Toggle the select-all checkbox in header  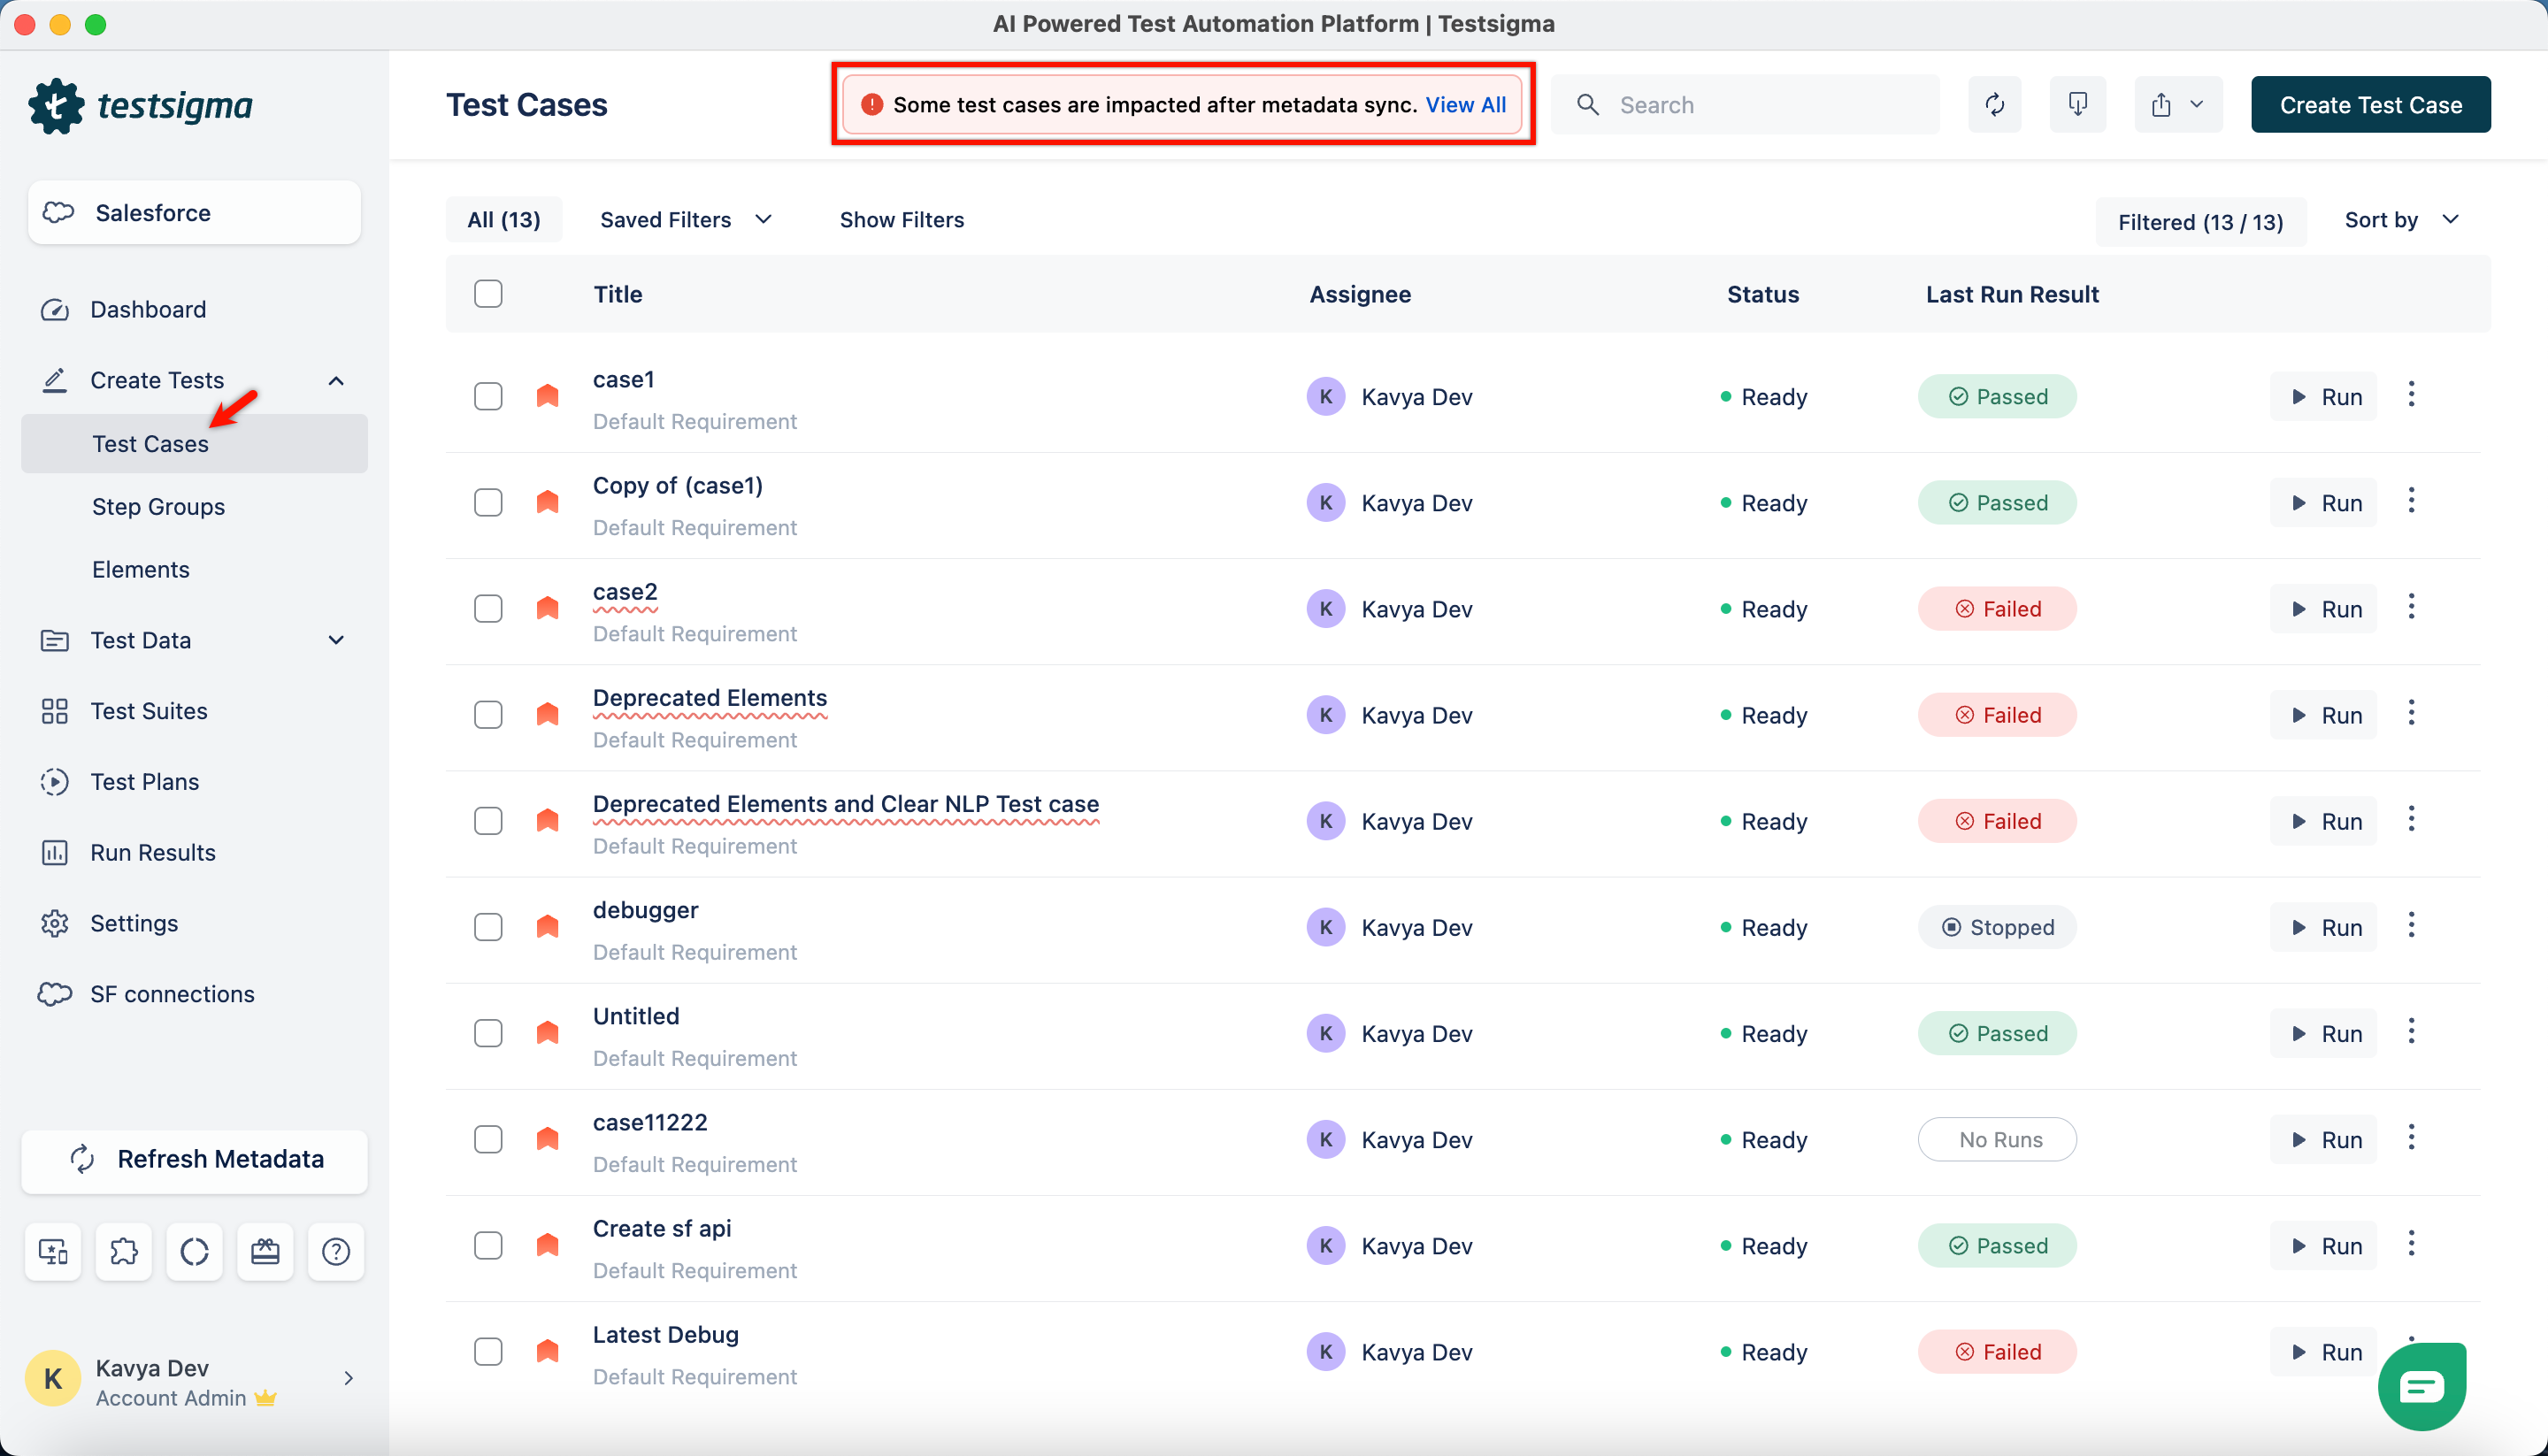[488, 294]
